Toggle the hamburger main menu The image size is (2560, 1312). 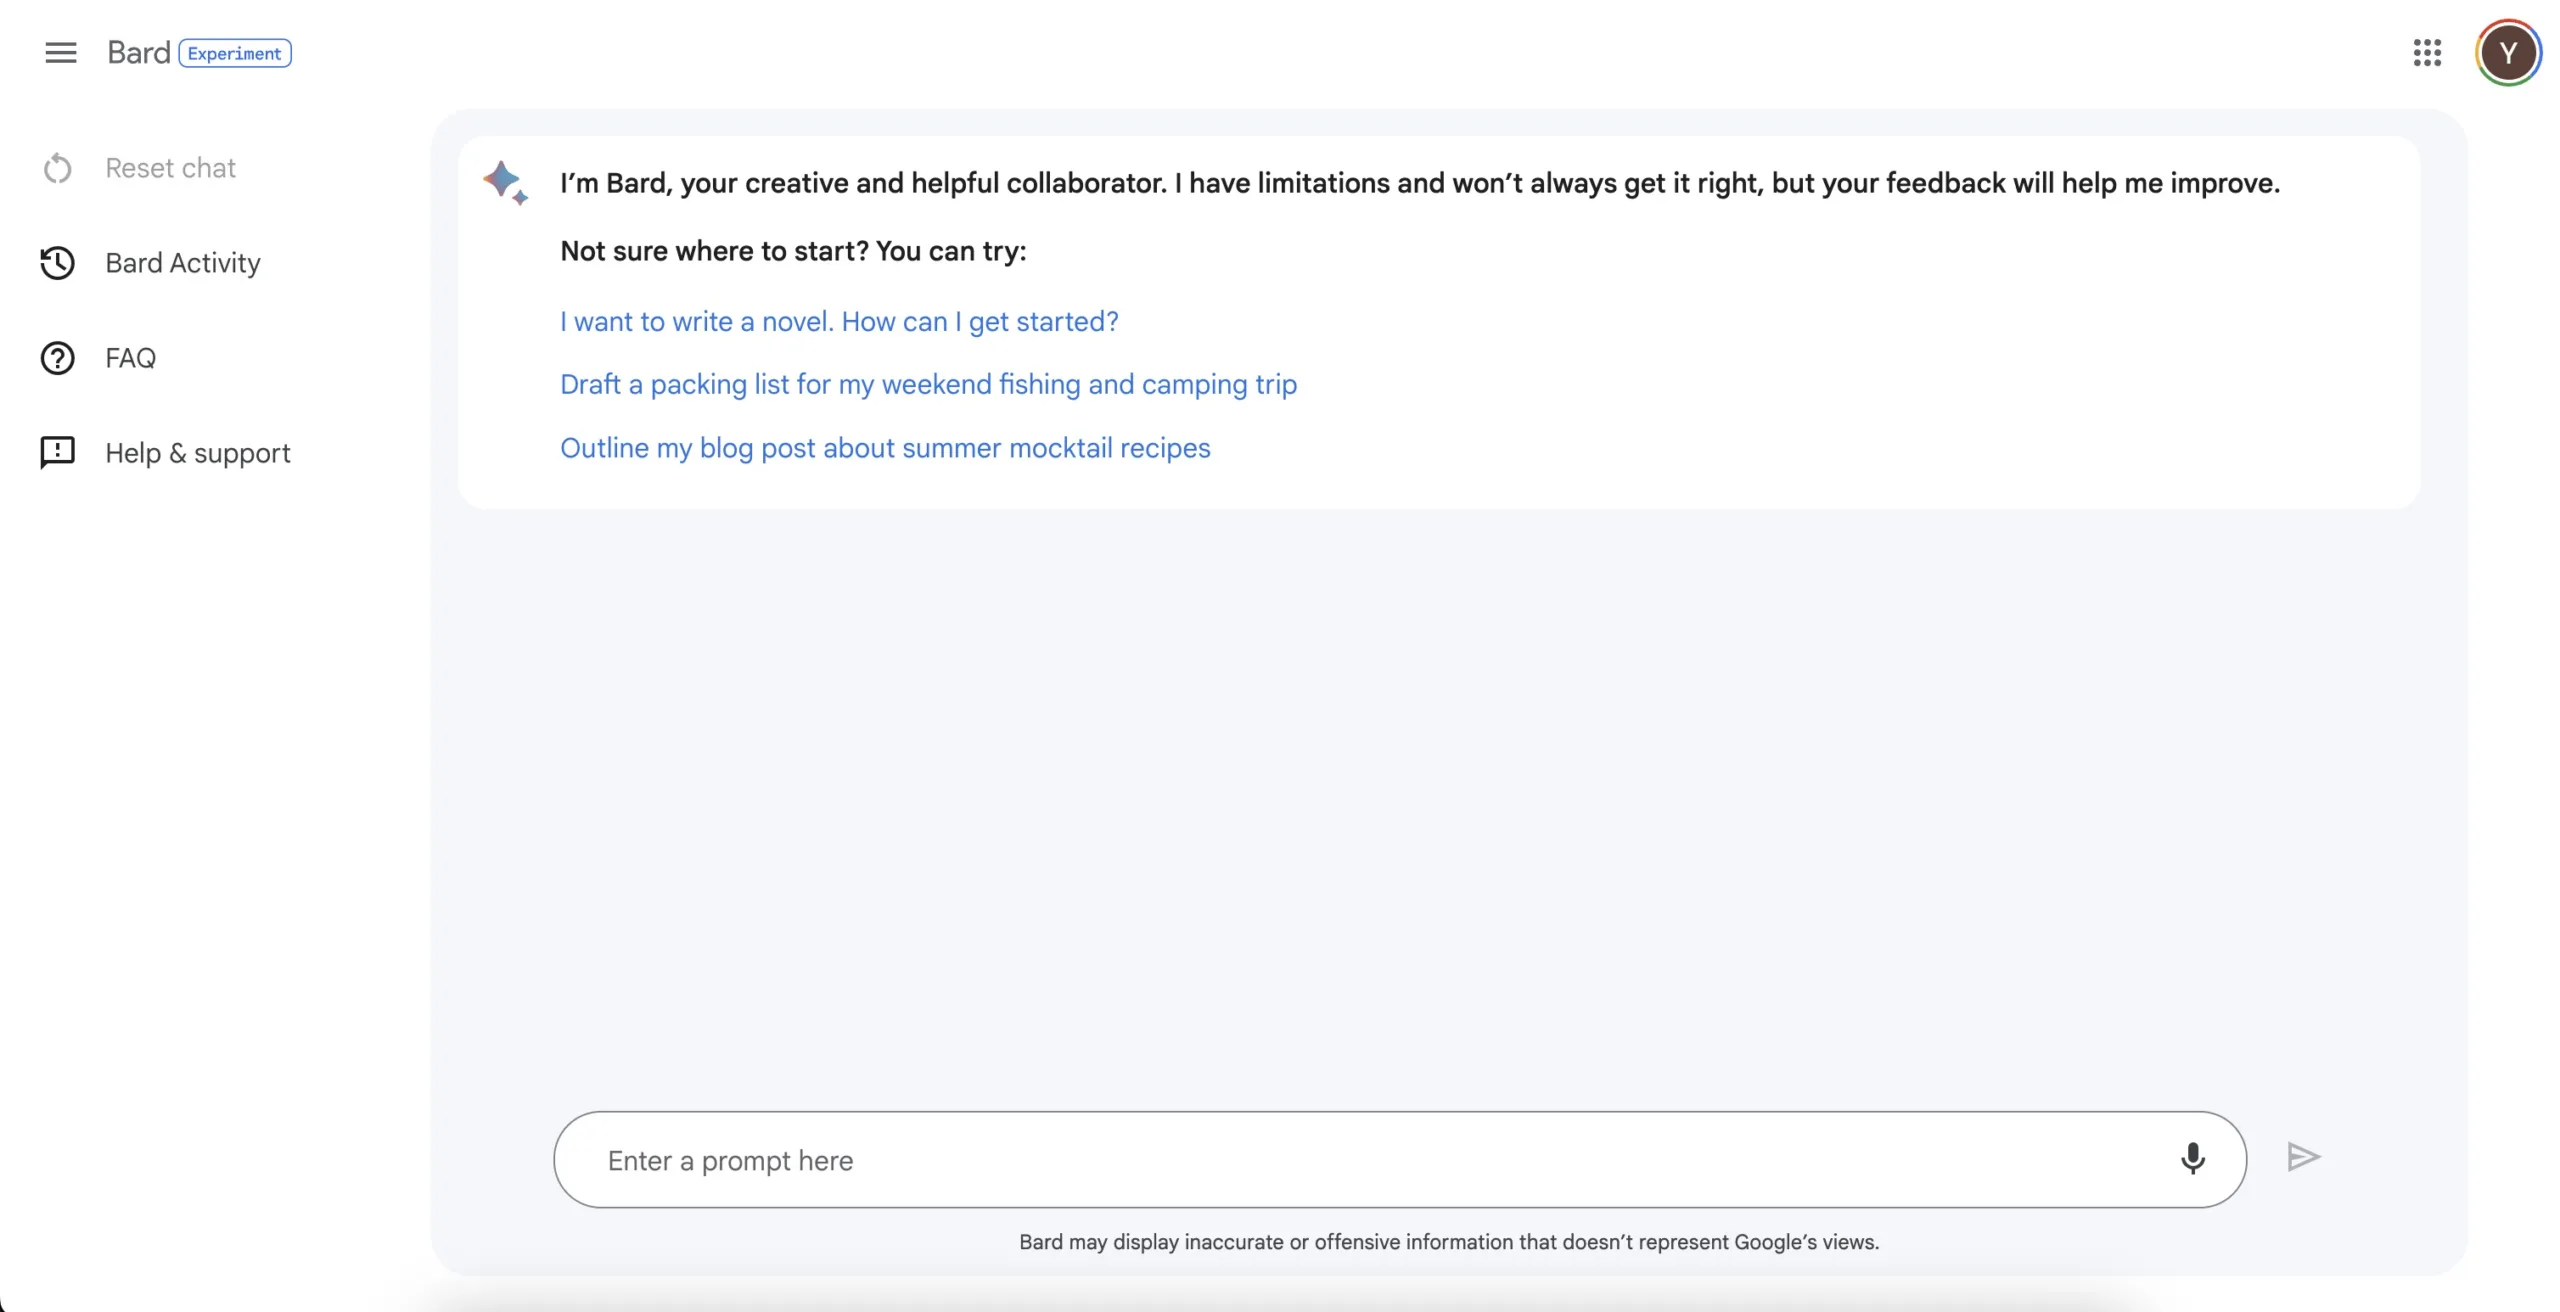tap(60, 53)
